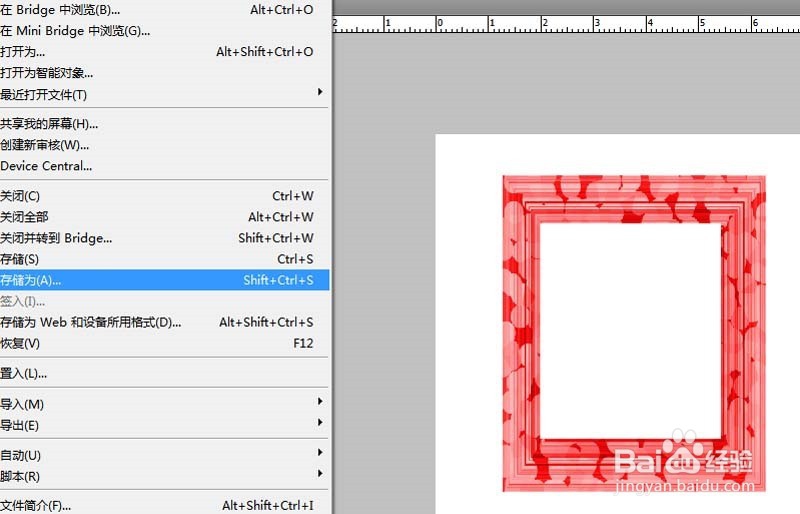Choose 在 Bridge 中浏览(B)... menu entry
This screenshot has height=514, width=800.
pyautogui.click(x=164, y=10)
